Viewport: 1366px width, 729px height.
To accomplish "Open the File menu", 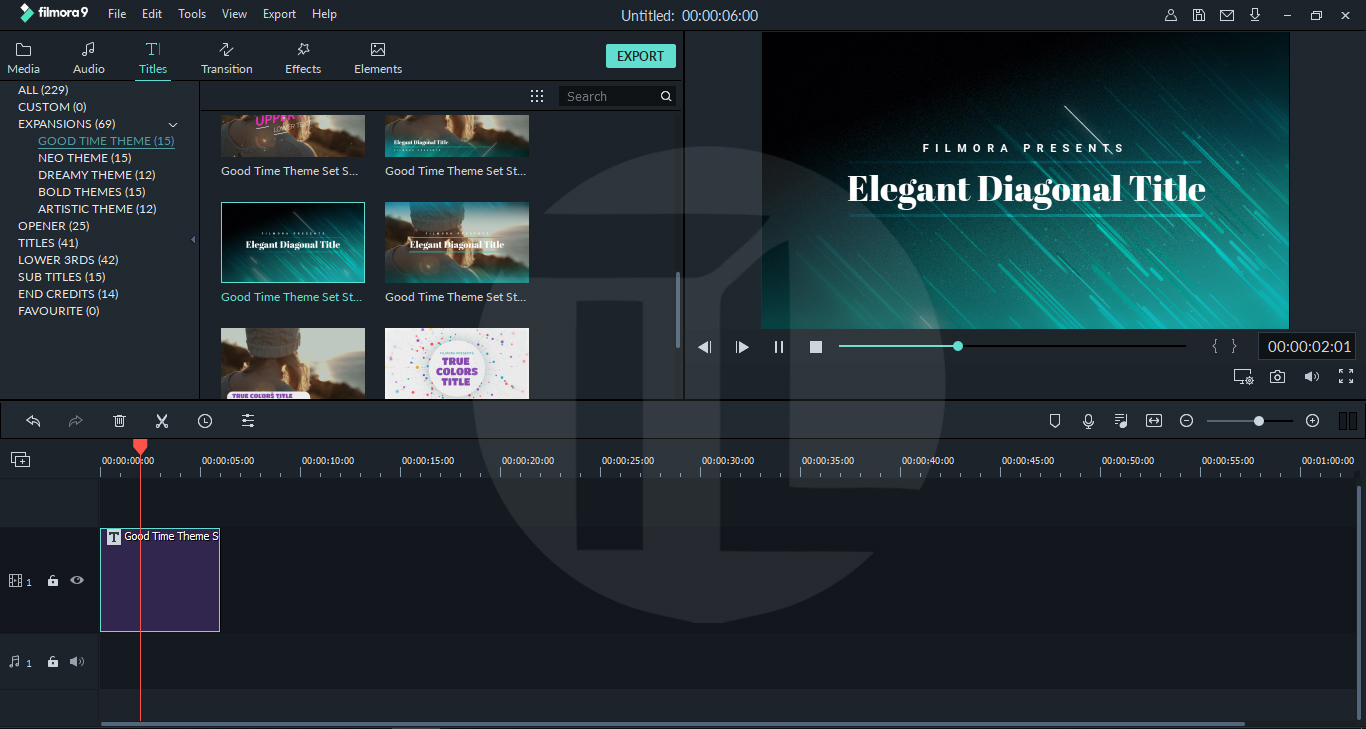I will click(x=117, y=14).
